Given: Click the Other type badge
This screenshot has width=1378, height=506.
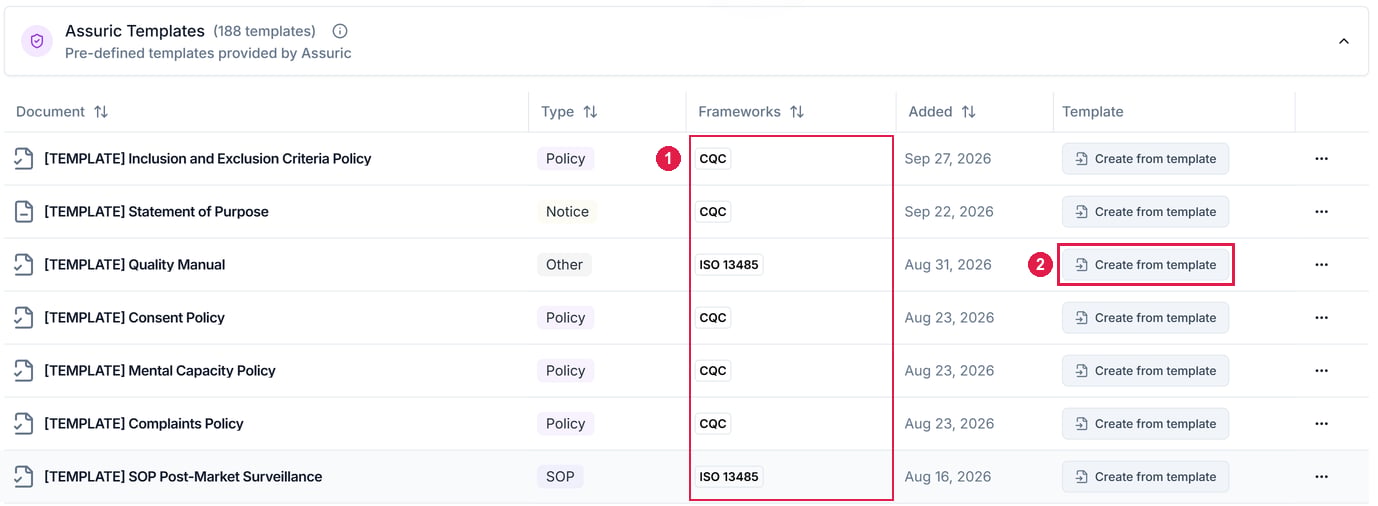Looking at the screenshot, I should tap(564, 265).
